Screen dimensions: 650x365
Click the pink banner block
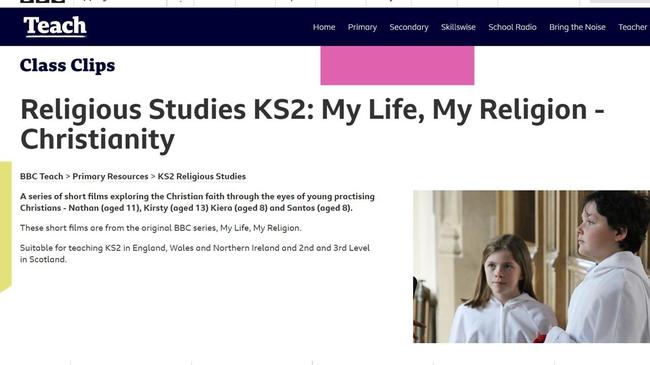397,66
